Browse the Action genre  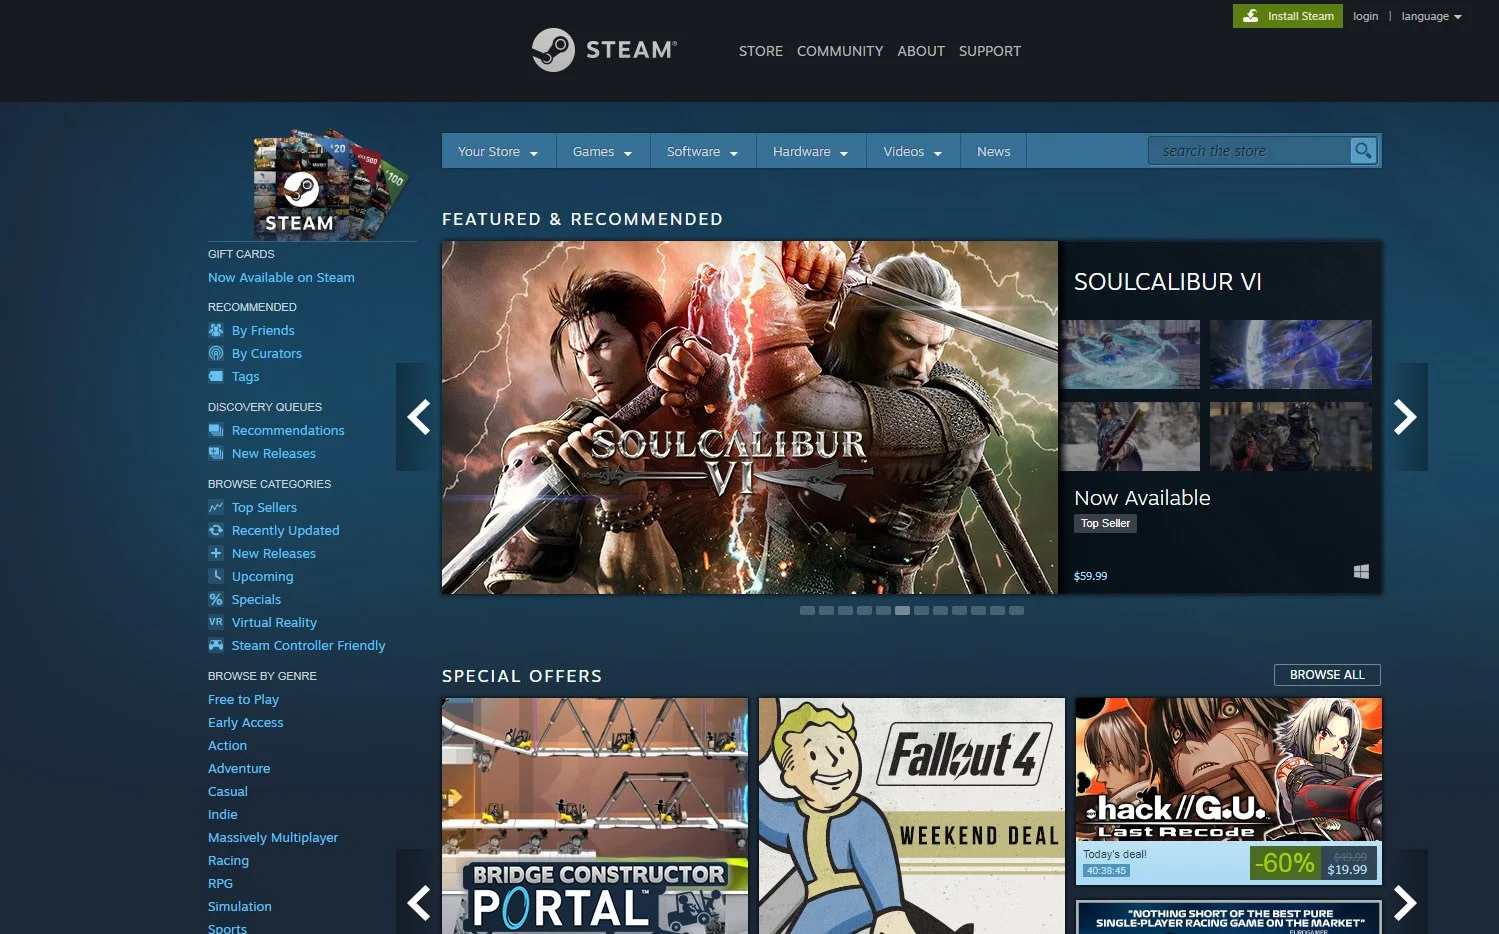[227, 745]
